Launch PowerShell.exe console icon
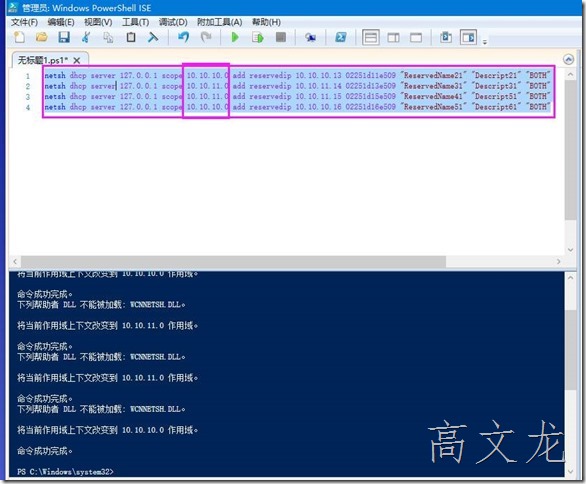This screenshot has width=586, height=484. pyautogui.click(x=340, y=37)
